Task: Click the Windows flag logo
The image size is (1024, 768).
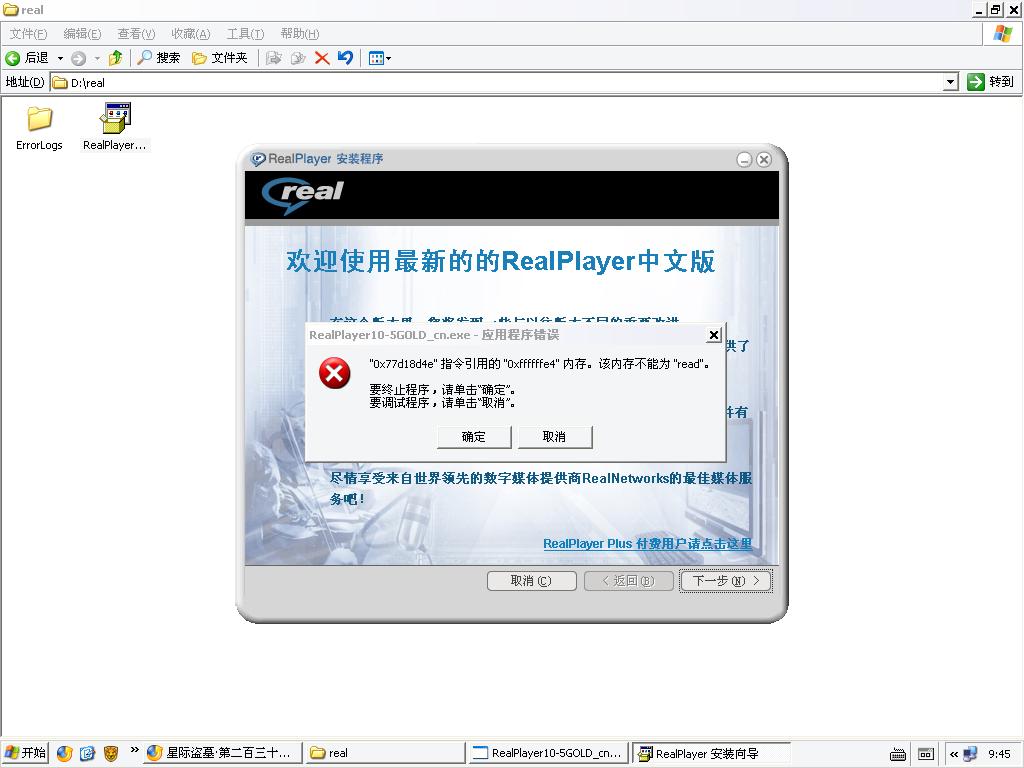Action: pyautogui.click(x=1002, y=33)
